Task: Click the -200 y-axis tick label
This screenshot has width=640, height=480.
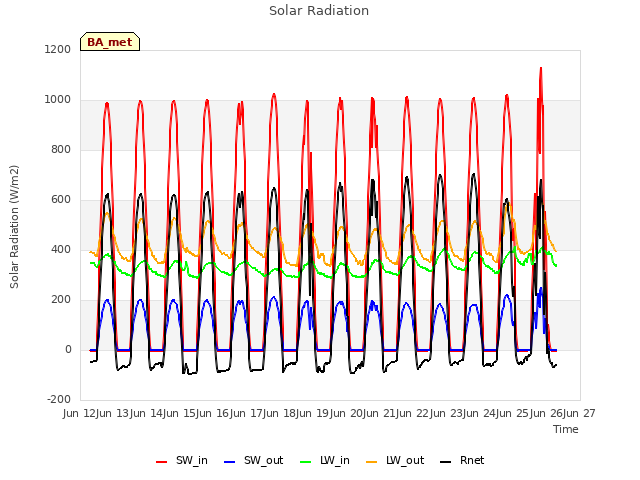Action: click(x=59, y=399)
